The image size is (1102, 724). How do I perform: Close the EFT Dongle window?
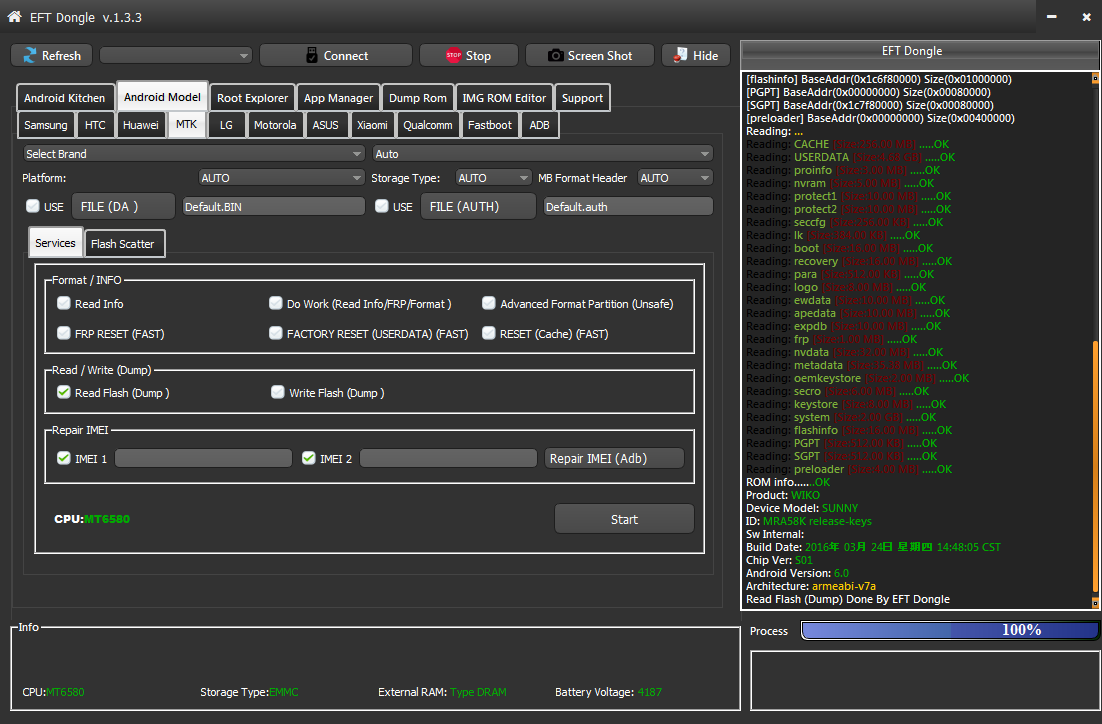click(1087, 16)
